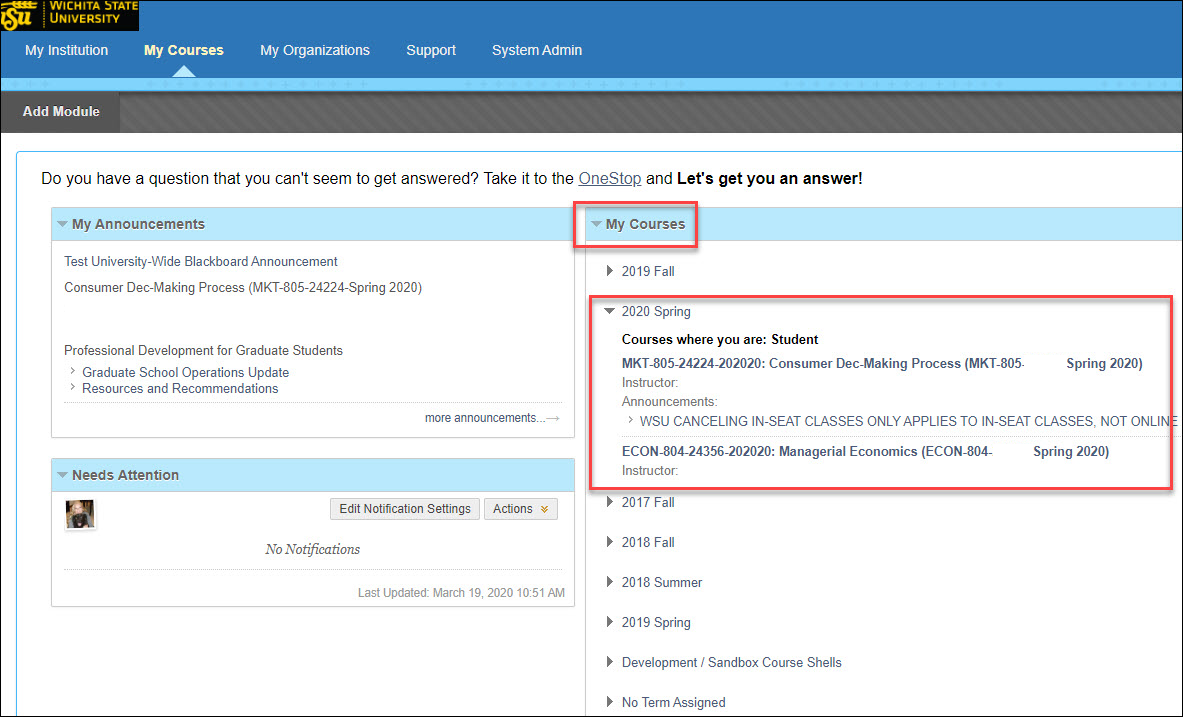
Task: Open the Actions dropdown menu
Action: pos(521,509)
